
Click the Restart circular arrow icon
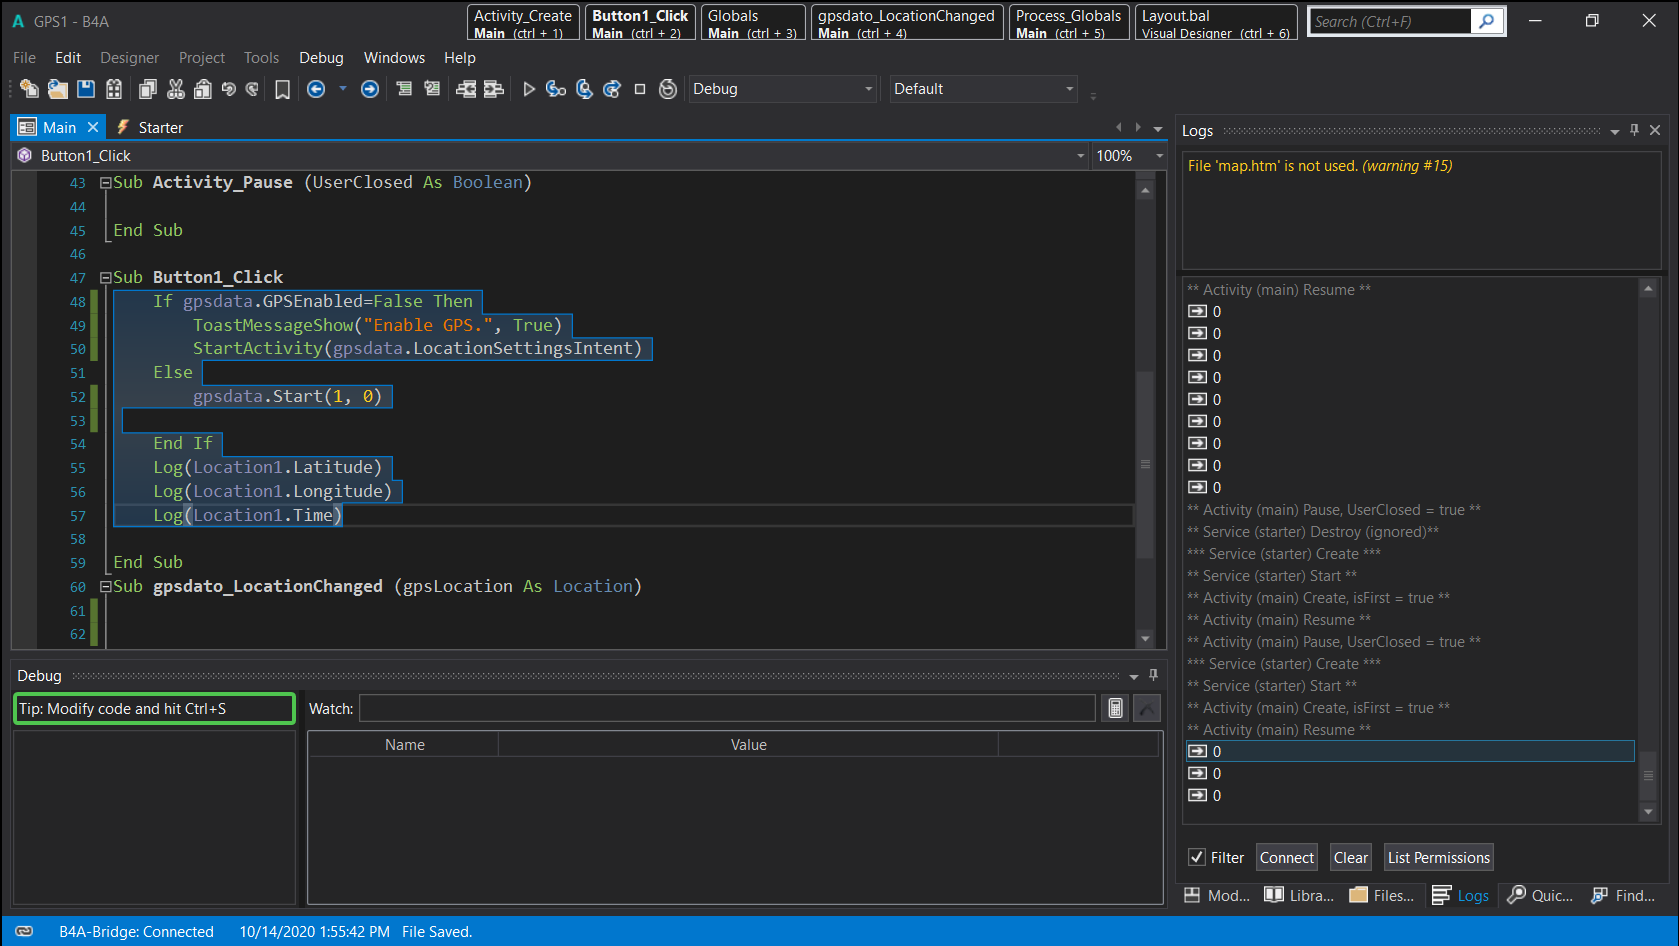pos(668,89)
